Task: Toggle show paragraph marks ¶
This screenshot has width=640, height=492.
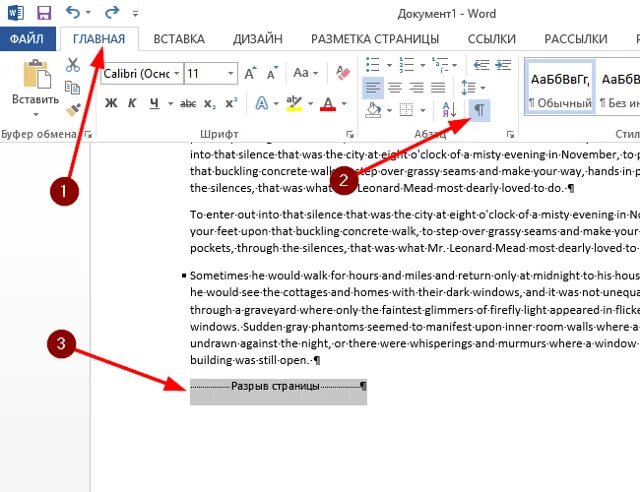Action: pos(479,109)
